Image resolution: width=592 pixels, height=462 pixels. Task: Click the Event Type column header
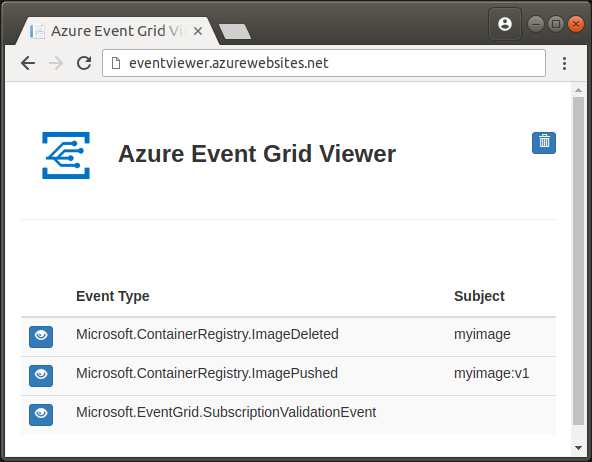click(x=113, y=296)
